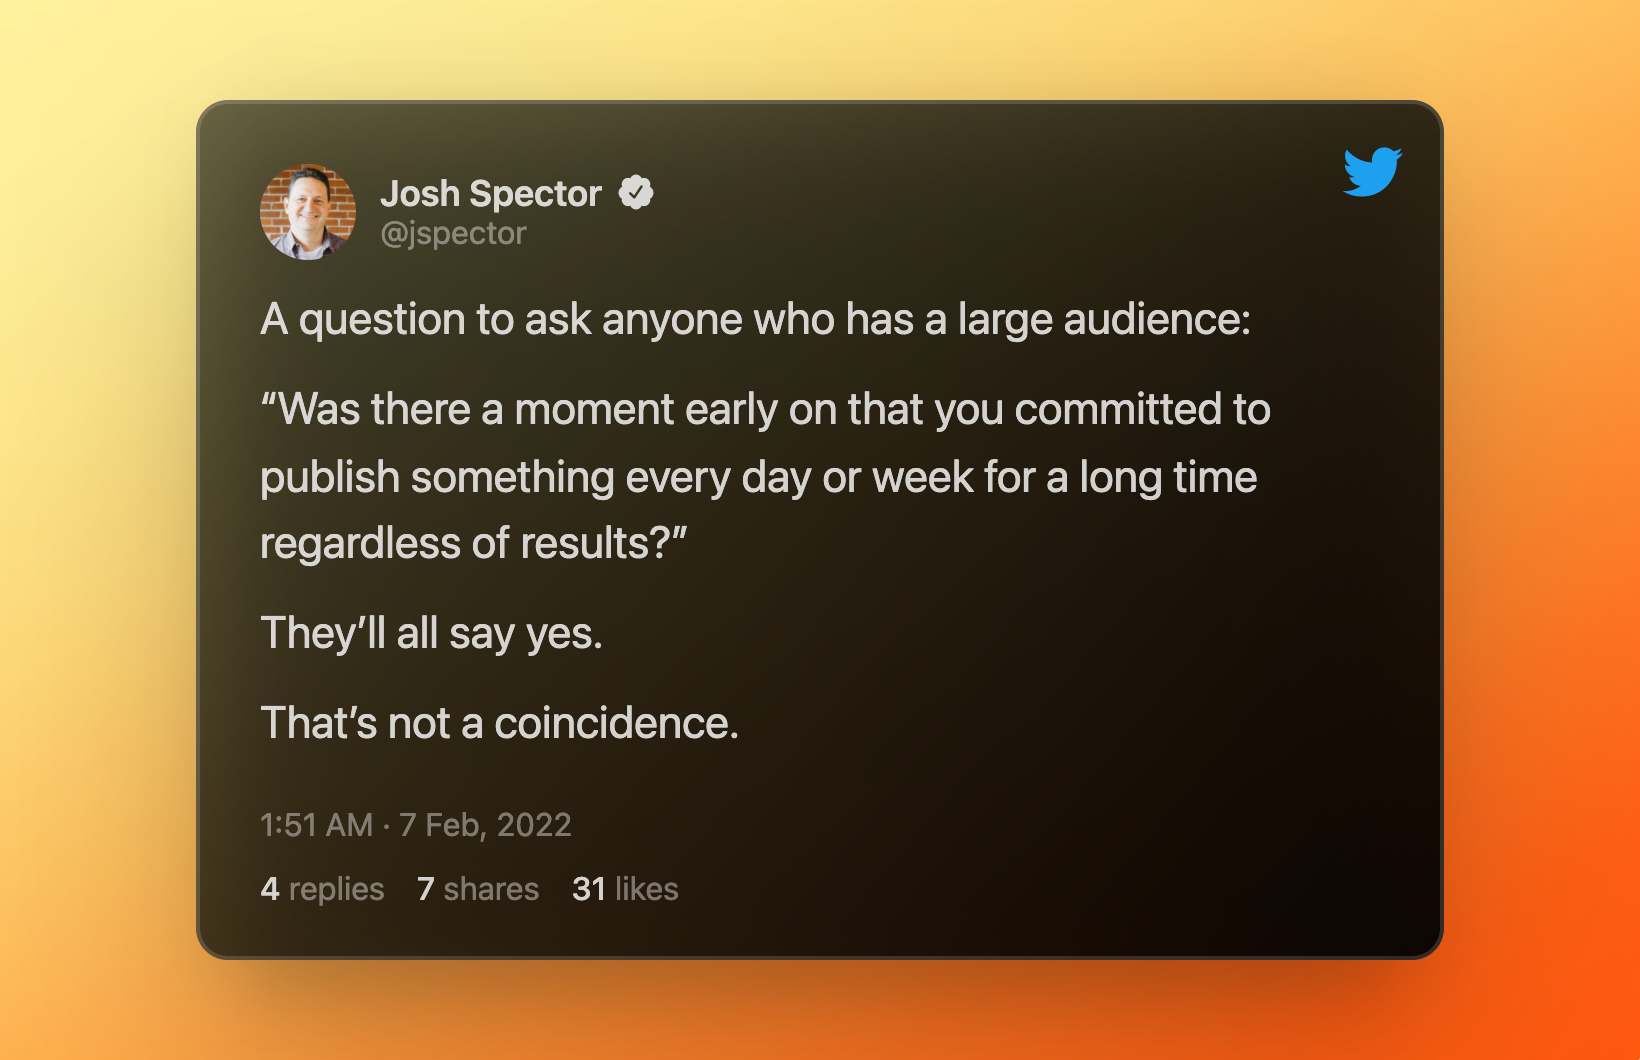The image size is (1640, 1060).
Task: Click the verified checkmark badge
Action: click(636, 192)
